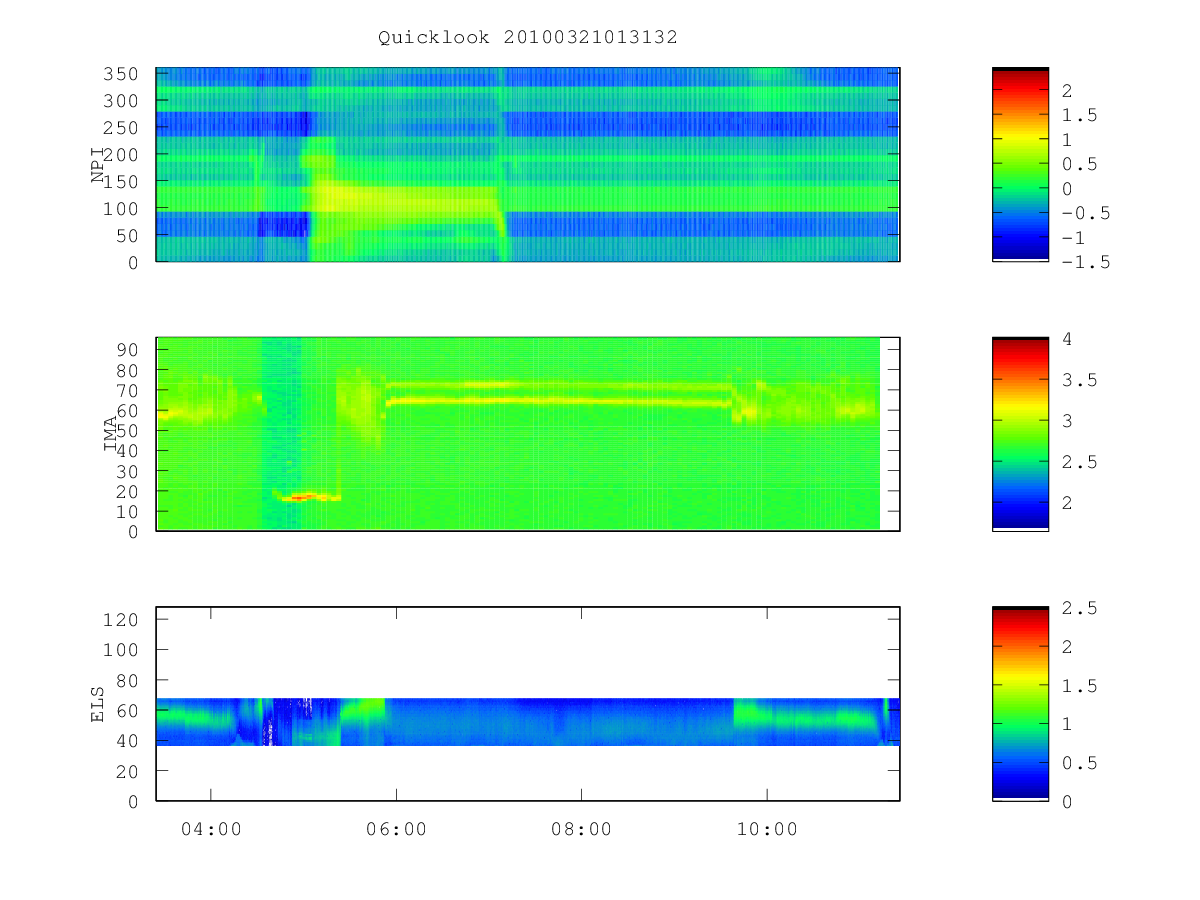Click the red hotspot in IMA plot
This screenshot has height=900, width=1200.
click(x=300, y=497)
